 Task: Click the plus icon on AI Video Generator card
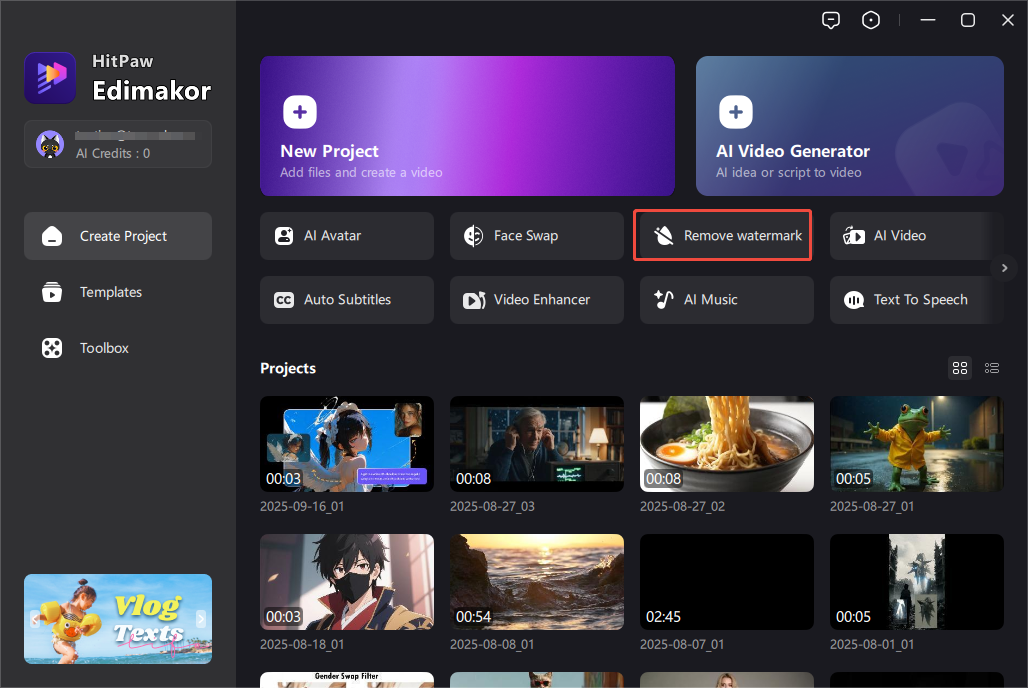pos(736,112)
